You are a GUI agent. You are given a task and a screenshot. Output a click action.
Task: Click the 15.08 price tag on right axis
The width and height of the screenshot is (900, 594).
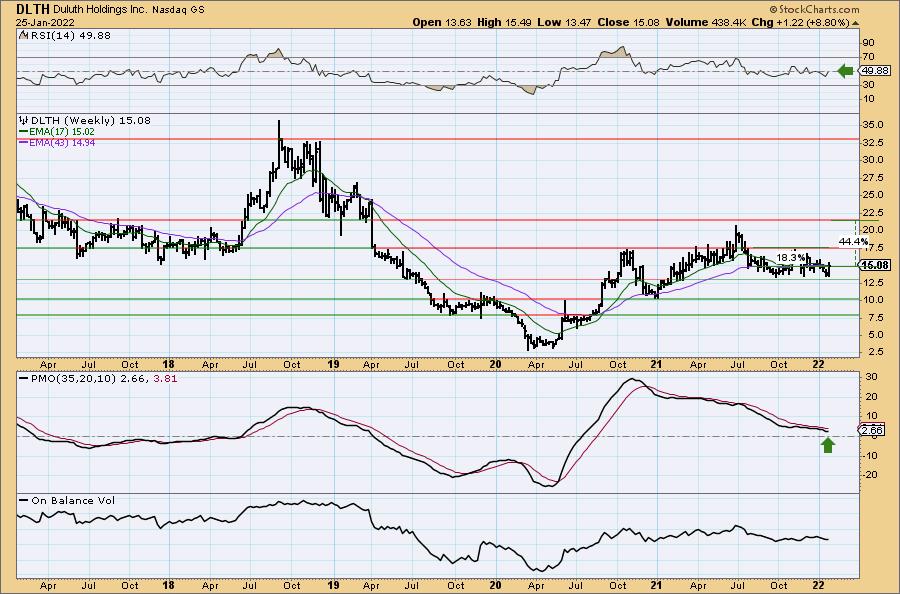click(875, 265)
